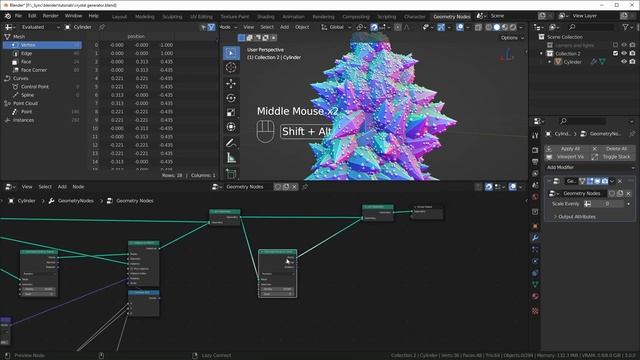Open the outliner filter dropdown

pyautogui.click(x=627, y=27)
